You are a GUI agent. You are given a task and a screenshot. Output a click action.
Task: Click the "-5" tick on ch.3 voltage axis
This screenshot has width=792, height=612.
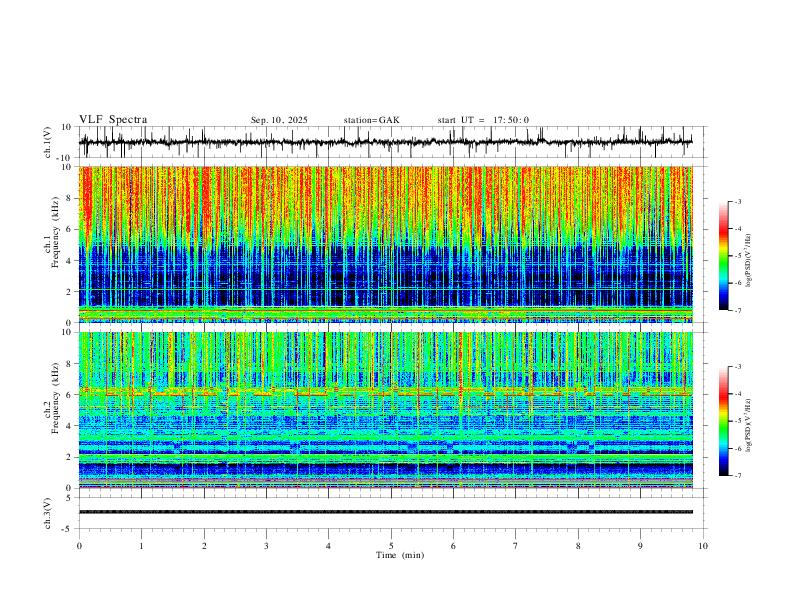(68, 529)
